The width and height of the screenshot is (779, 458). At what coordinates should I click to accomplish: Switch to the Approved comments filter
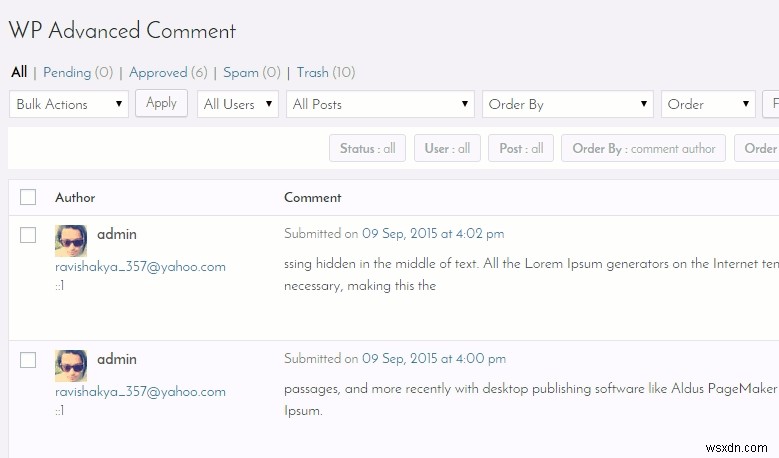click(158, 73)
